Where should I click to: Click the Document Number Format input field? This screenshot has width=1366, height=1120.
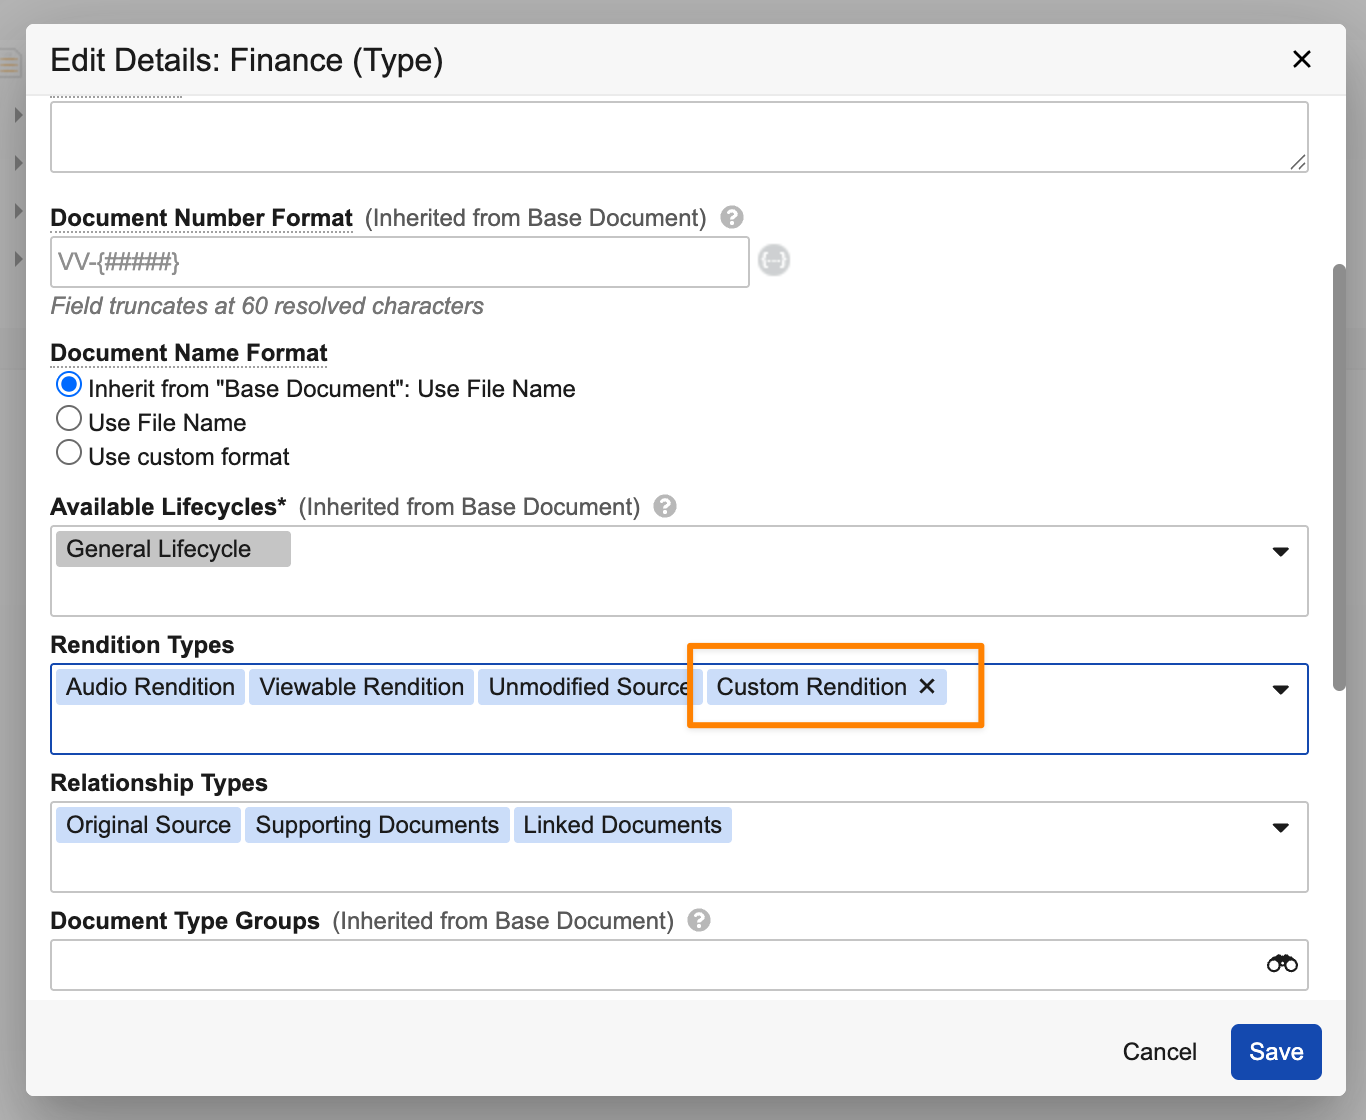[399, 263]
